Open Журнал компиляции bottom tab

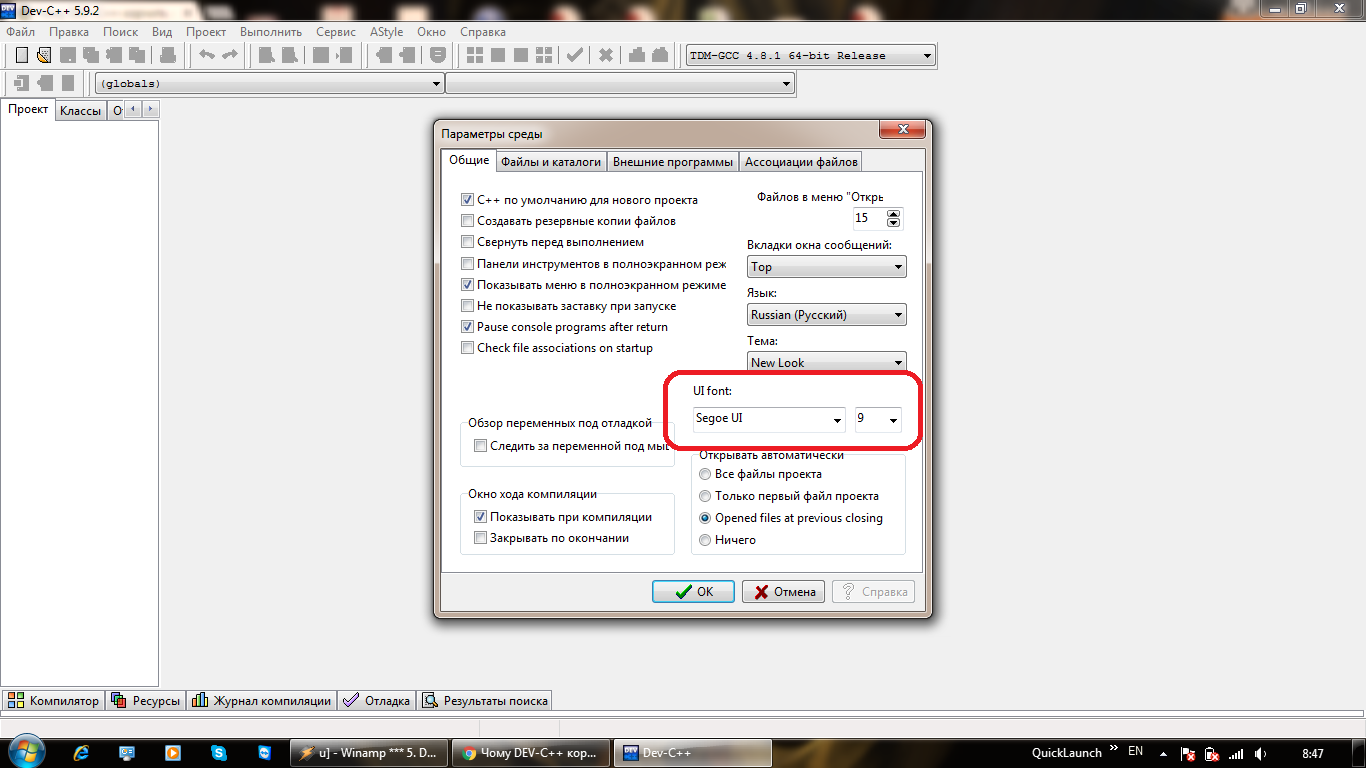click(x=261, y=701)
